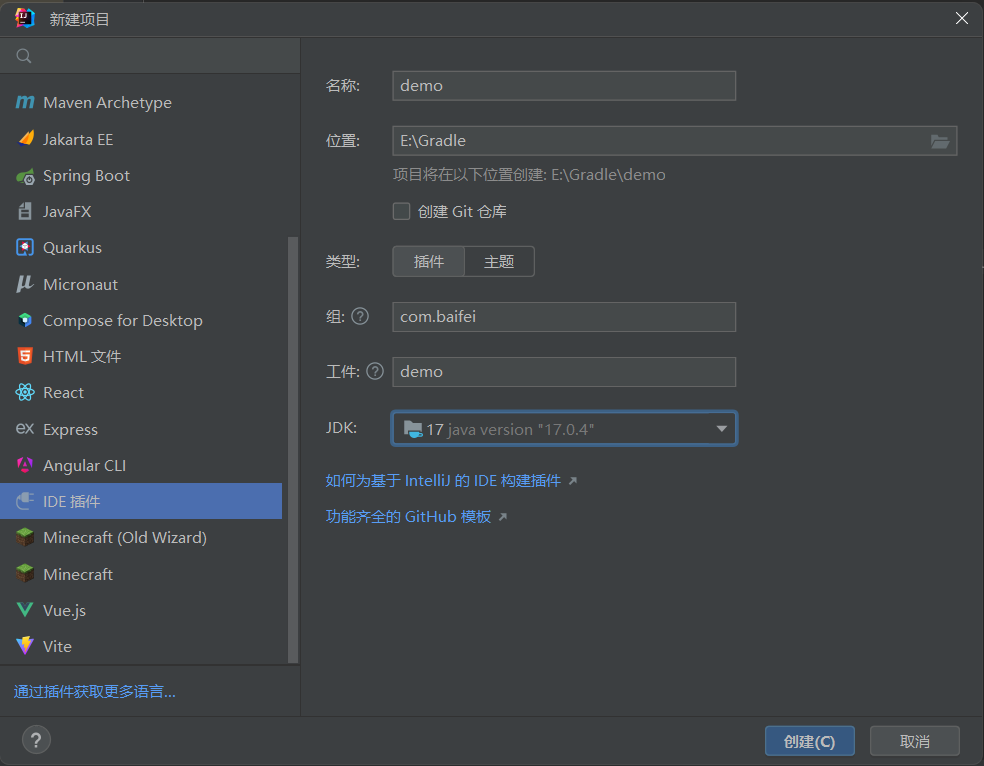Click the Quarkus icon
This screenshot has height=766, width=984.
(25, 248)
